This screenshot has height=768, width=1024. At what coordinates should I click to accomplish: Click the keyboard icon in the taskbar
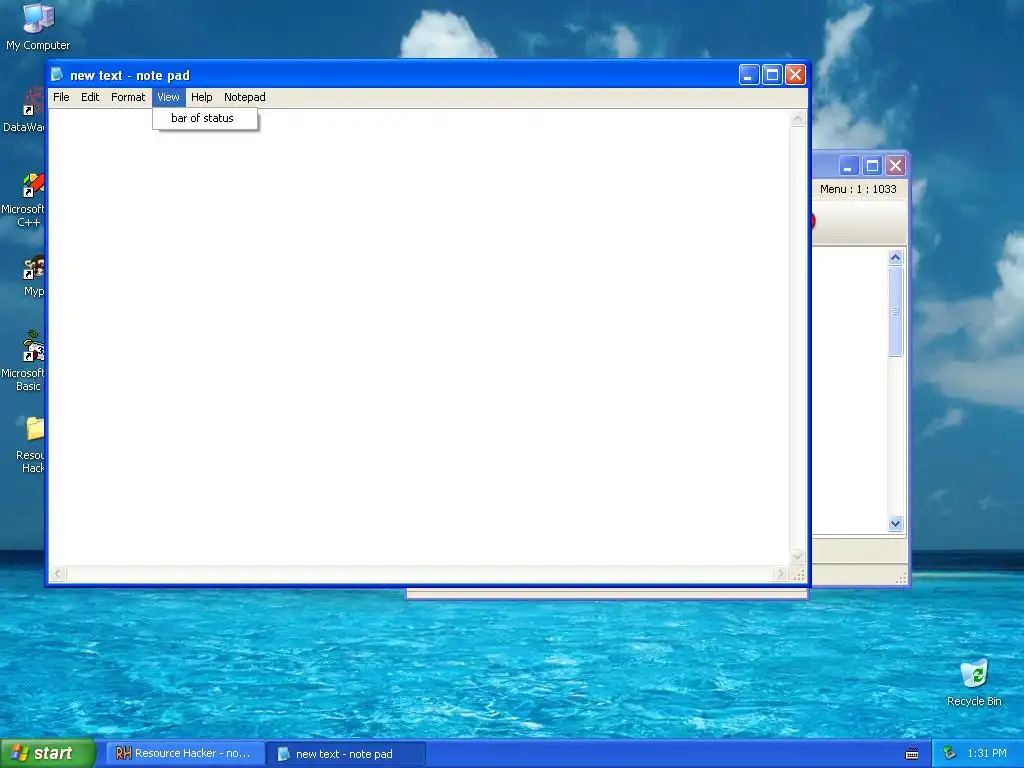pos(912,754)
